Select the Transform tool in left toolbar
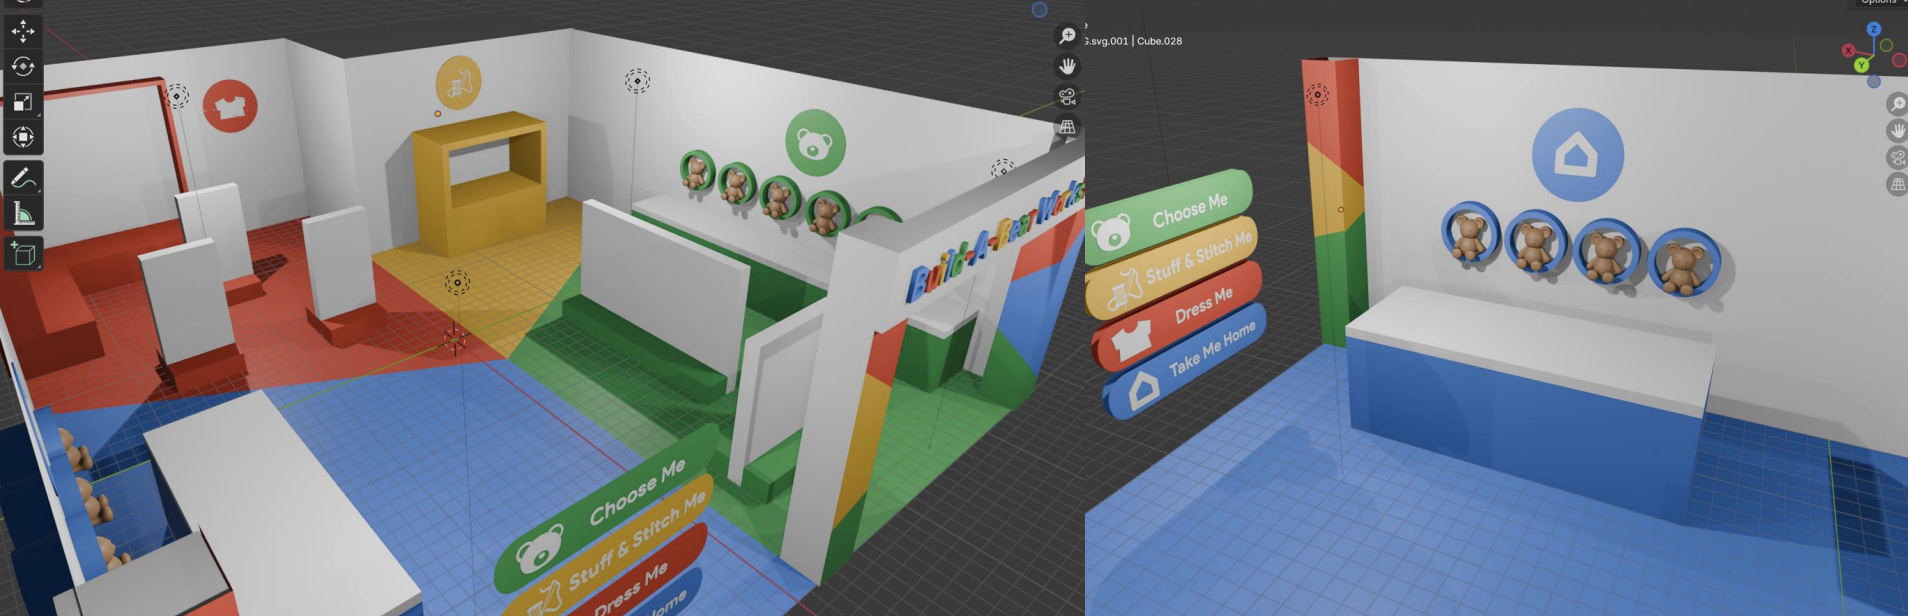 pyautogui.click(x=22, y=136)
